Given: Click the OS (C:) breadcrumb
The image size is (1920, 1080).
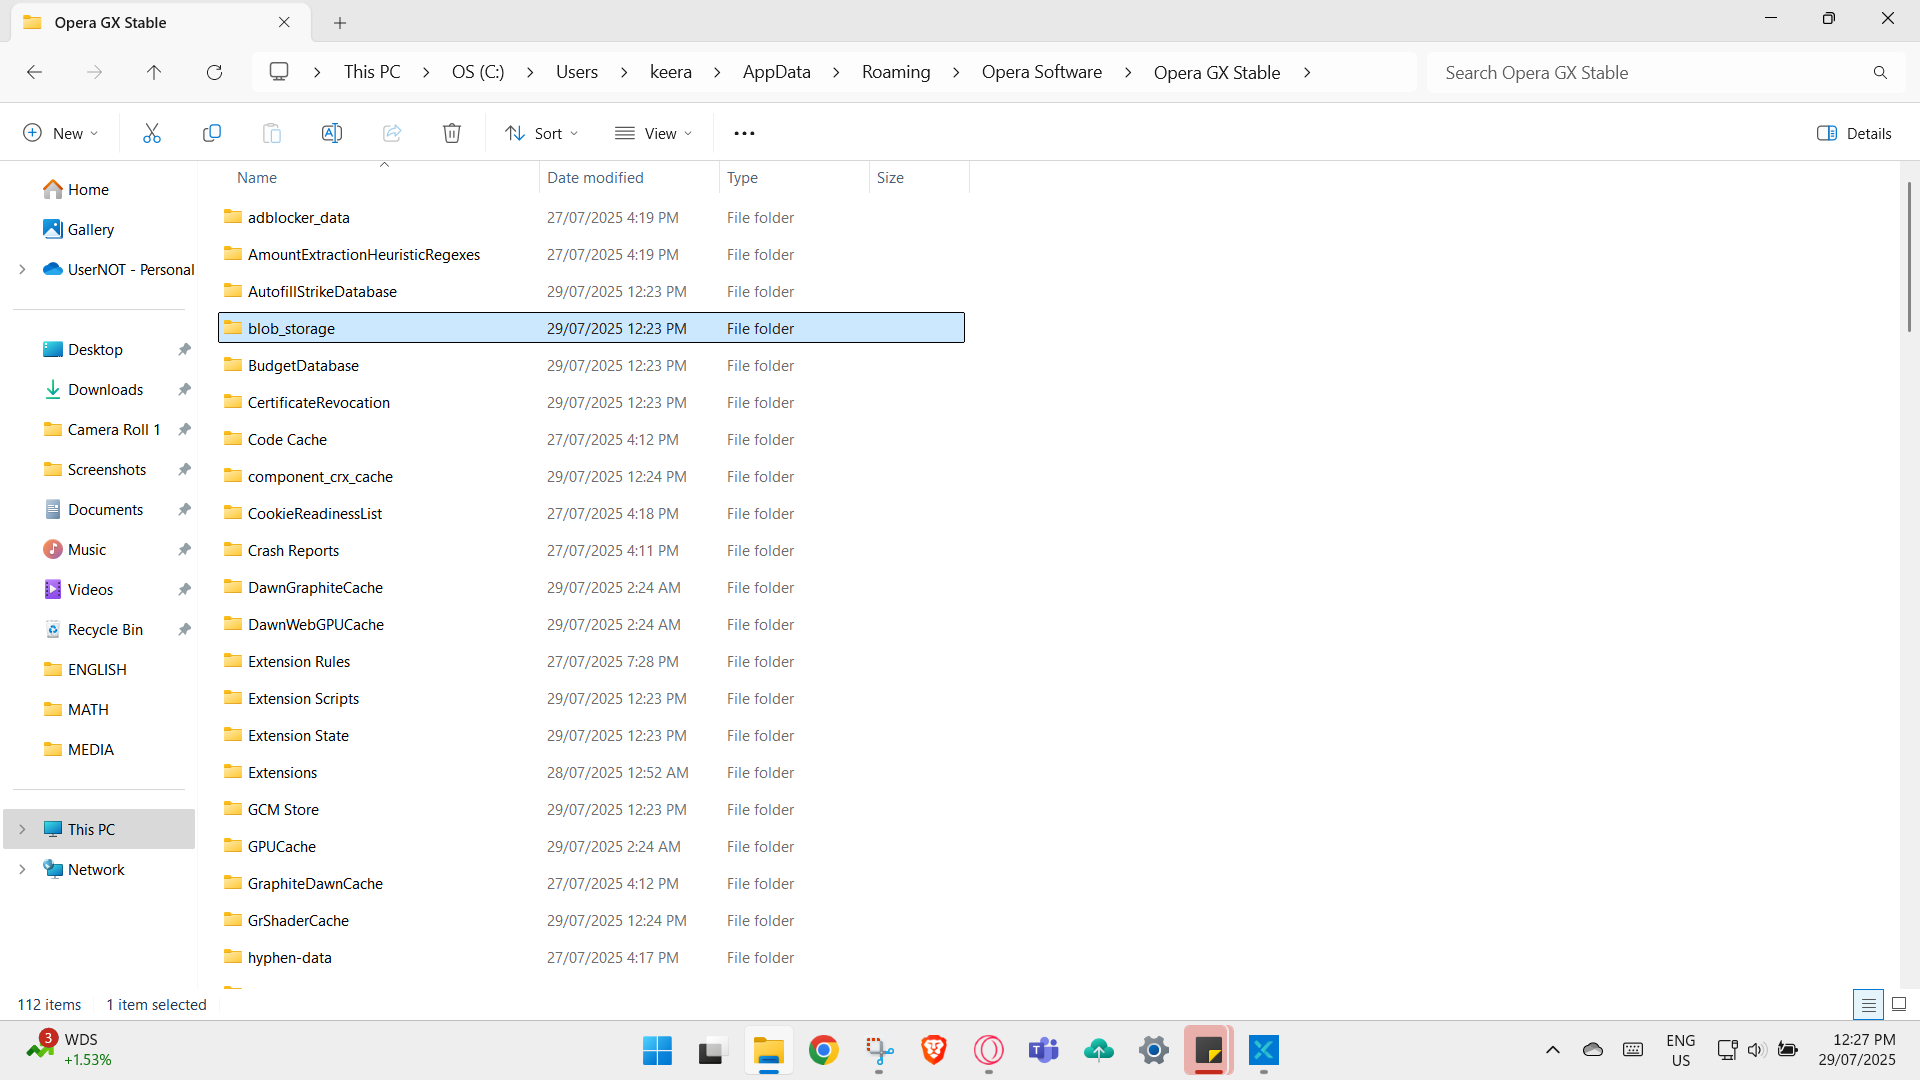Looking at the screenshot, I should tap(478, 72).
